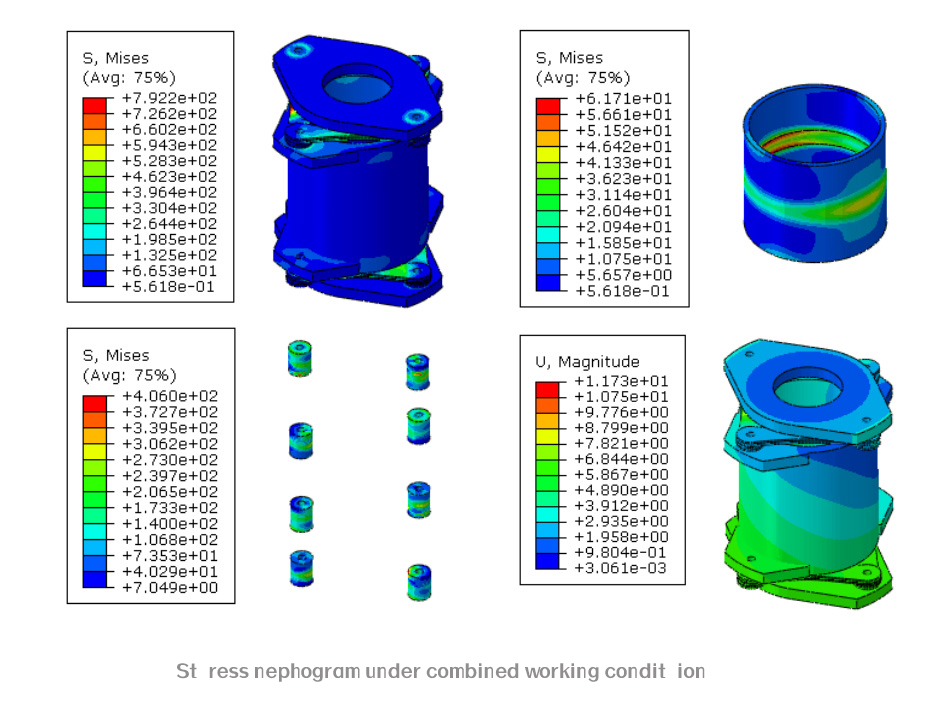The image size is (950, 721).
Task: Select the +6.653e+01 value in the assembly legend
Action: (168, 271)
